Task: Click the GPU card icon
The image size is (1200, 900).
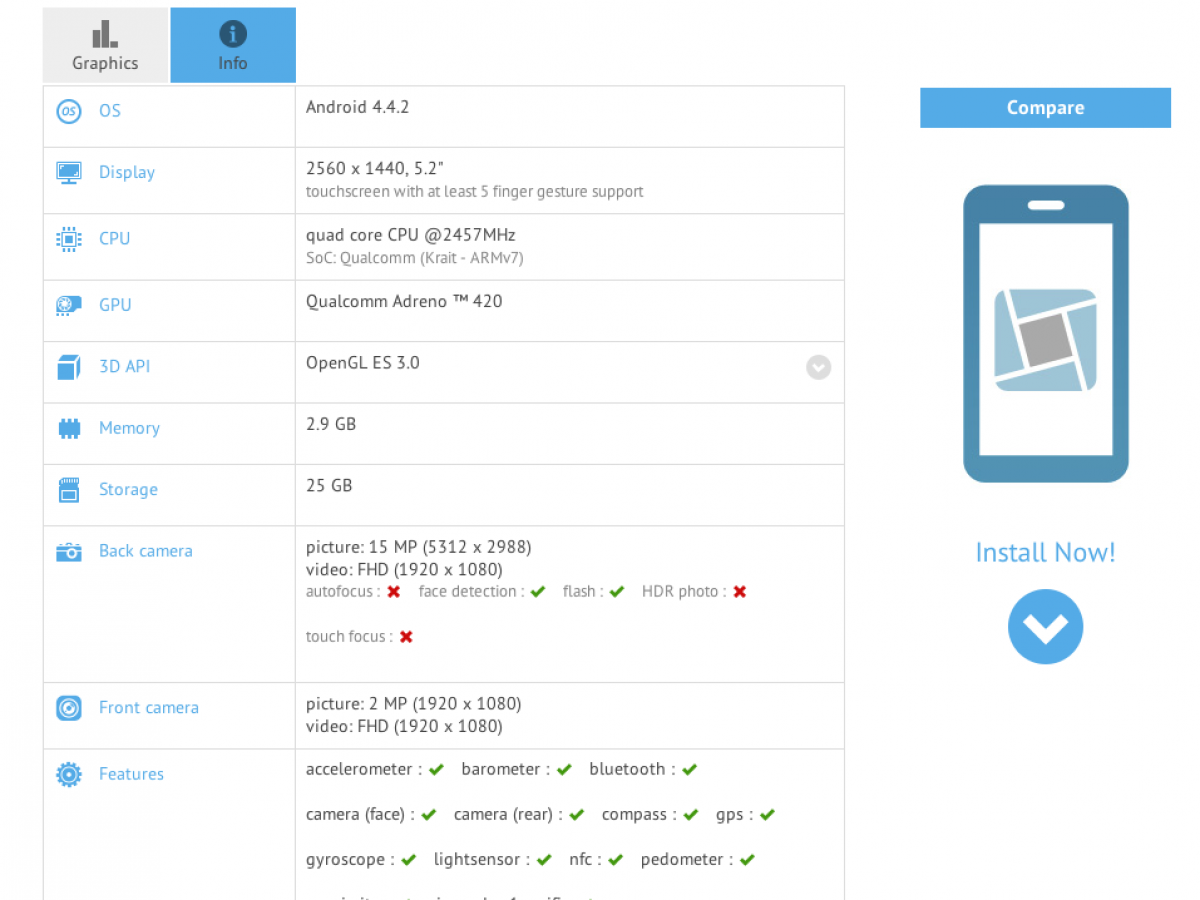Action: pos(68,305)
